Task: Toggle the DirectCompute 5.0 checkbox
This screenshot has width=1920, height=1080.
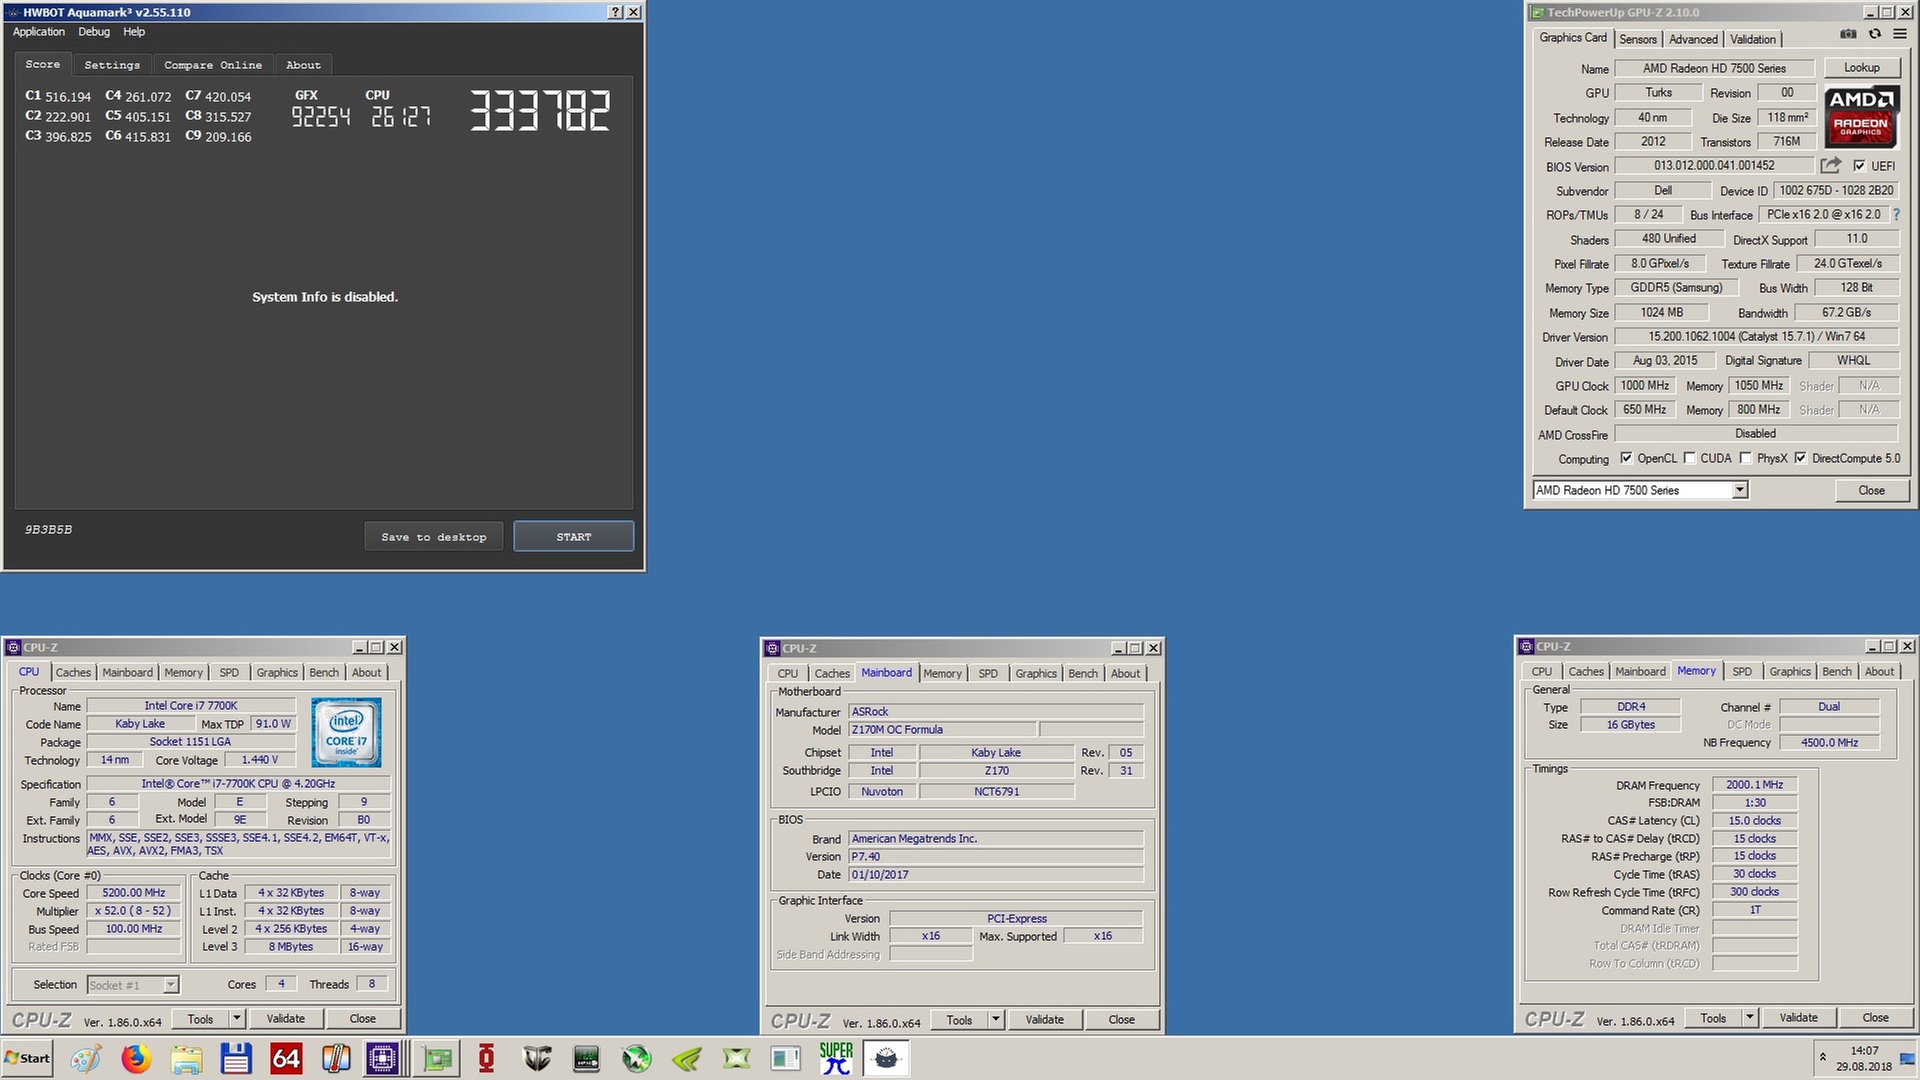Action: tap(1801, 458)
